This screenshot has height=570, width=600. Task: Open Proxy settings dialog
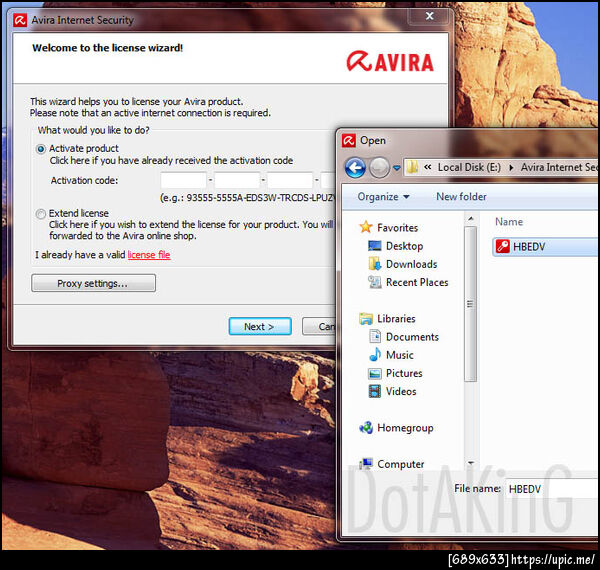click(x=93, y=283)
